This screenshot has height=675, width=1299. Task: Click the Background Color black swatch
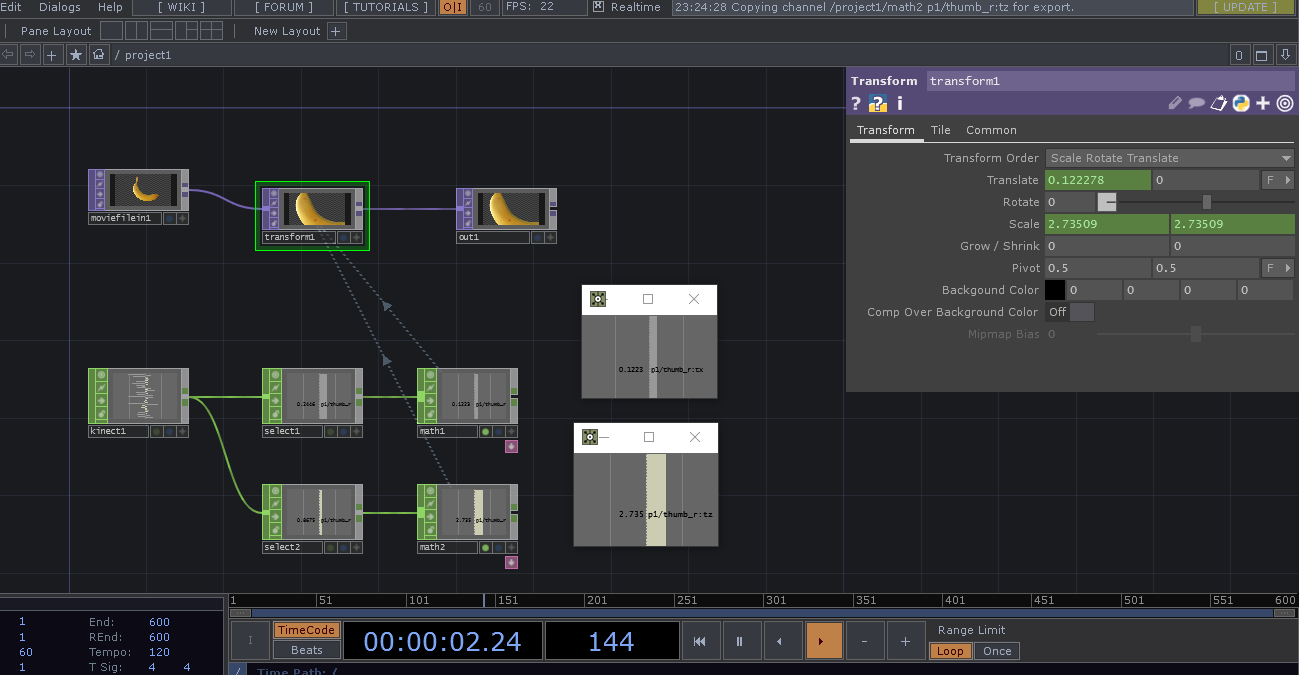(1054, 290)
